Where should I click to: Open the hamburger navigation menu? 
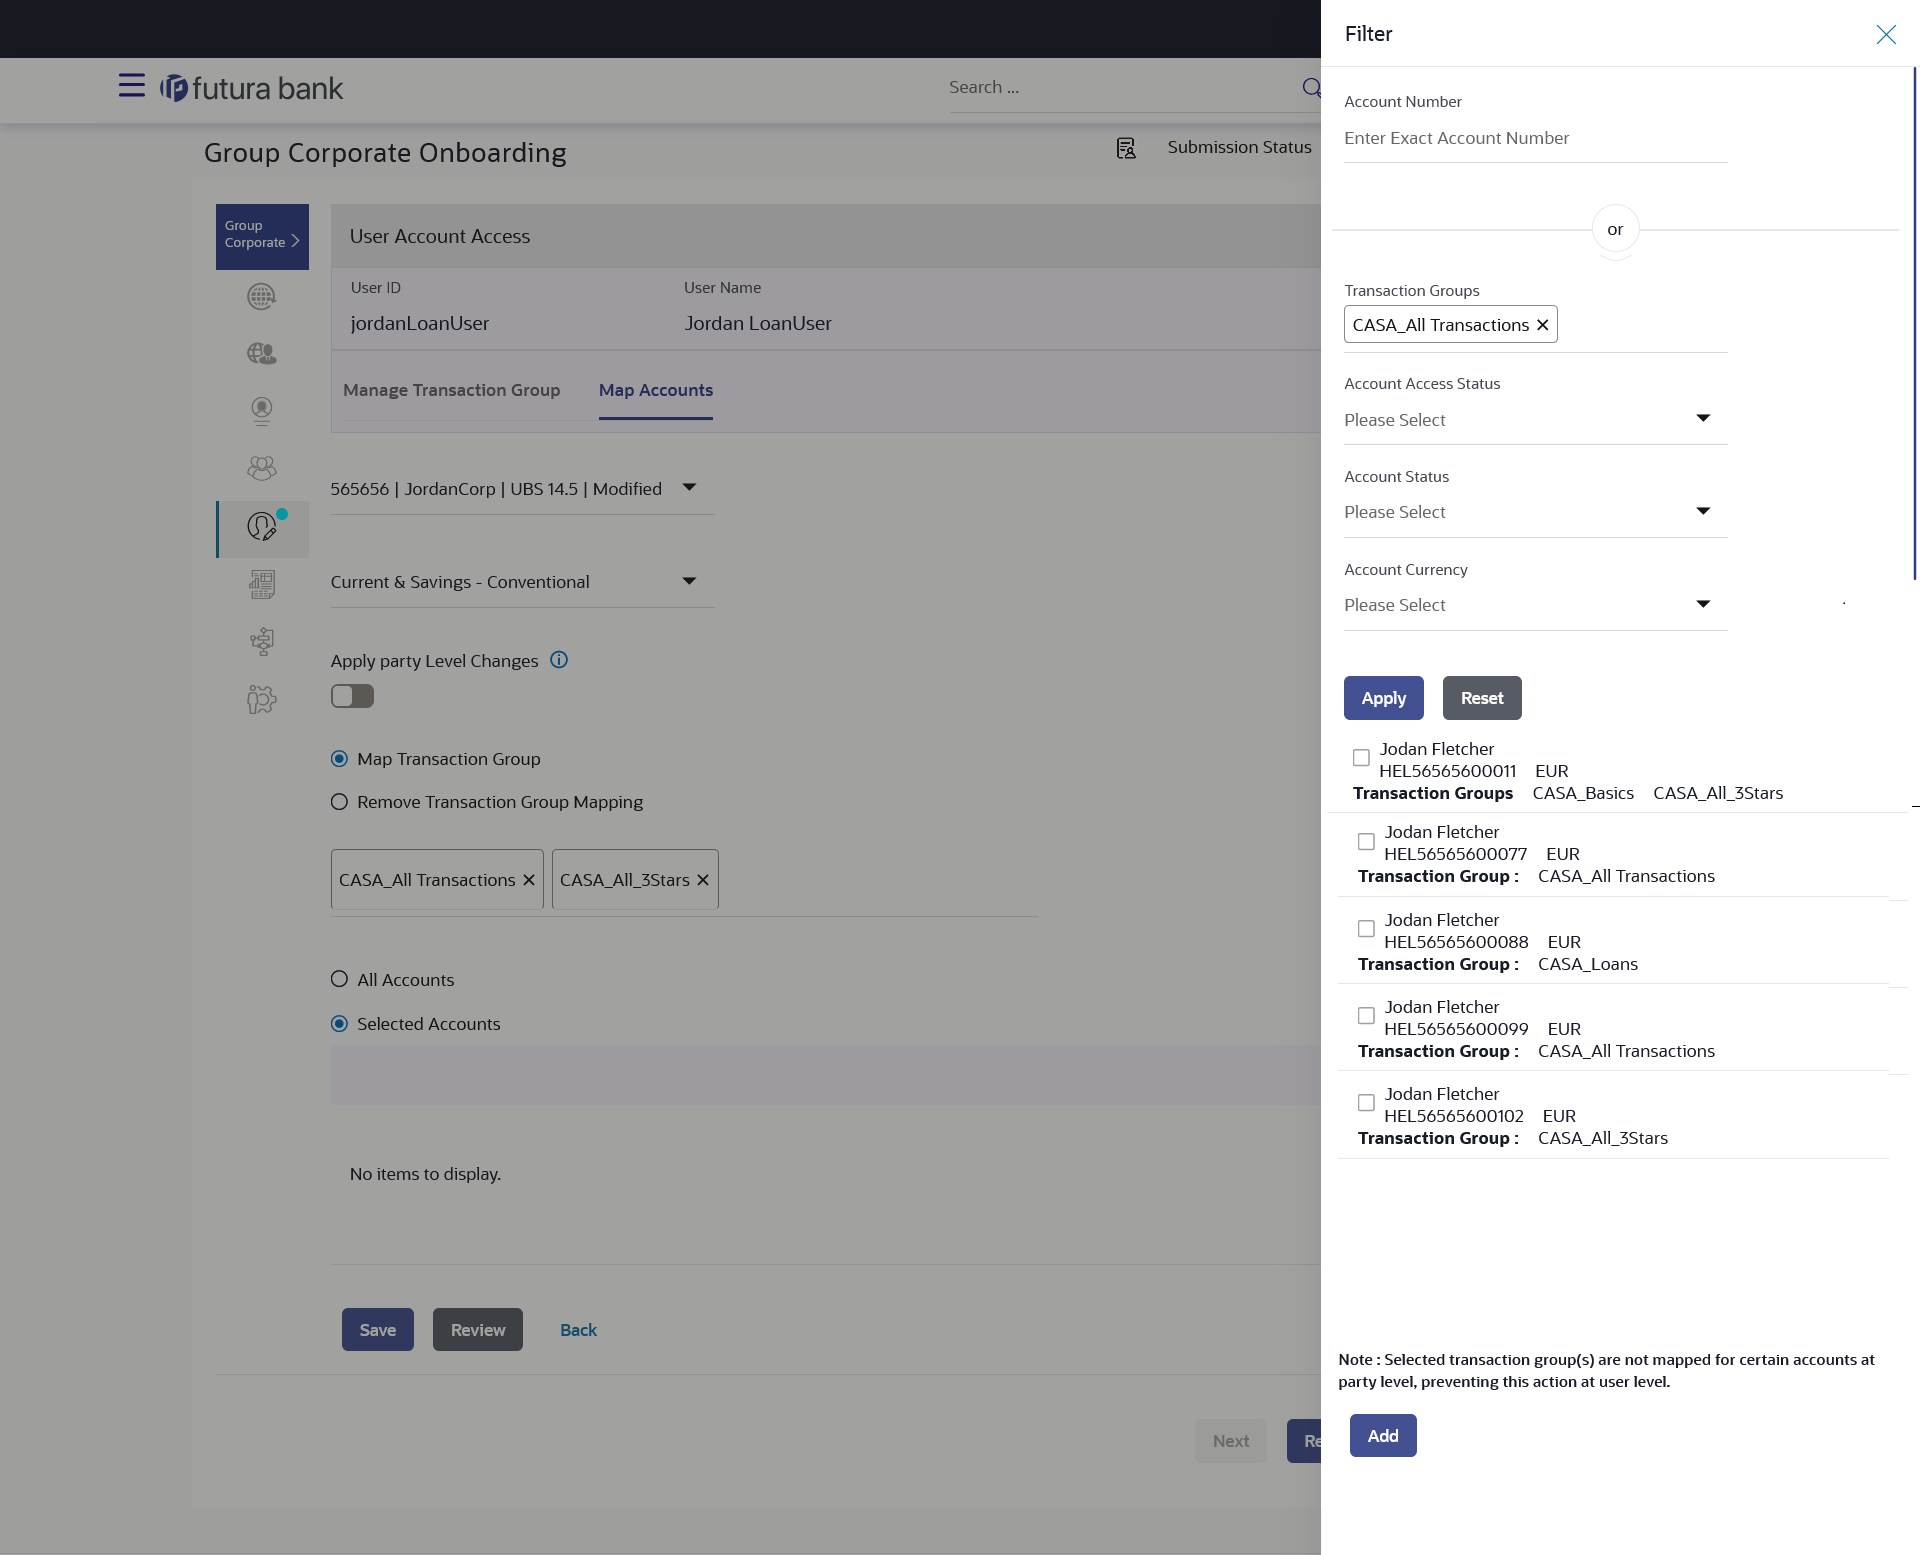pos(131,86)
